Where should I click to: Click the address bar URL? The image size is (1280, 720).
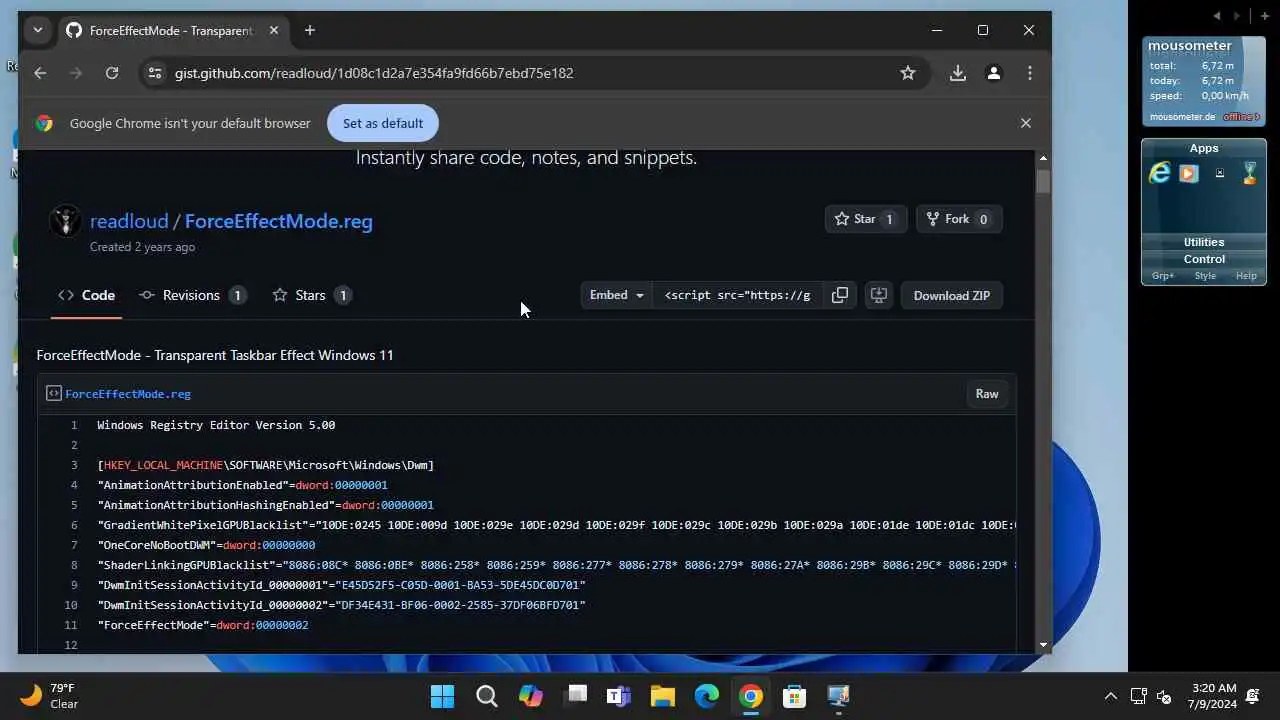pyautogui.click(x=374, y=73)
